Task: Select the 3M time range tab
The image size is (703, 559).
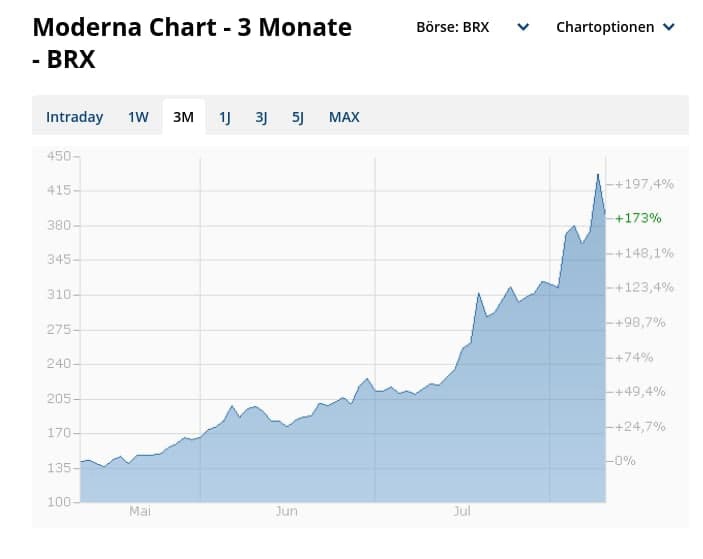Action: coord(183,117)
